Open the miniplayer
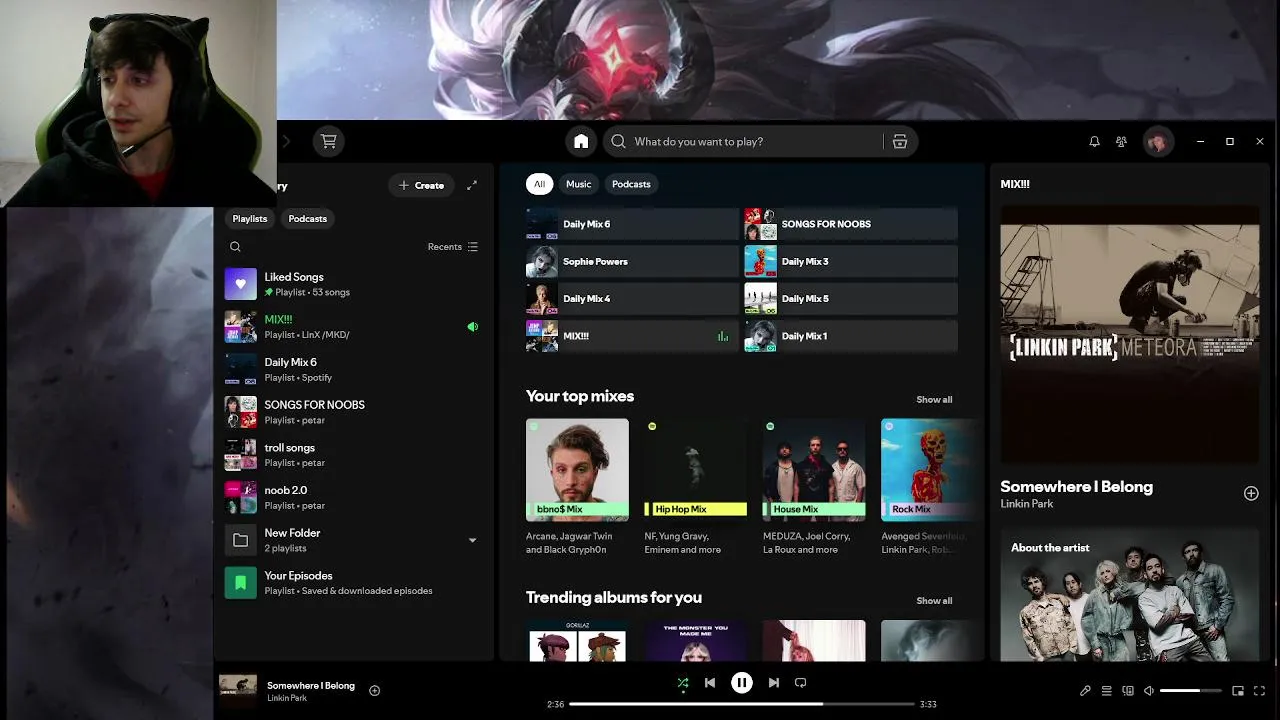 pos(1238,691)
